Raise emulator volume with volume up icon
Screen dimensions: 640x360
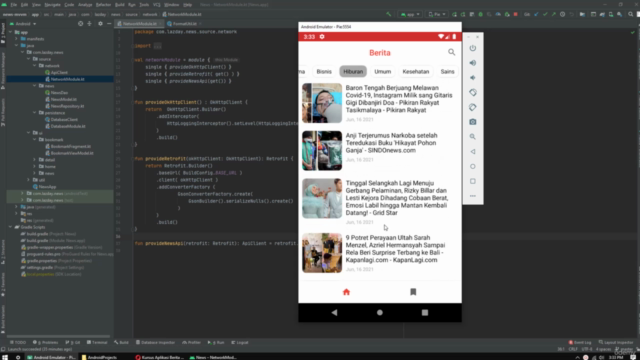point(473,63)
